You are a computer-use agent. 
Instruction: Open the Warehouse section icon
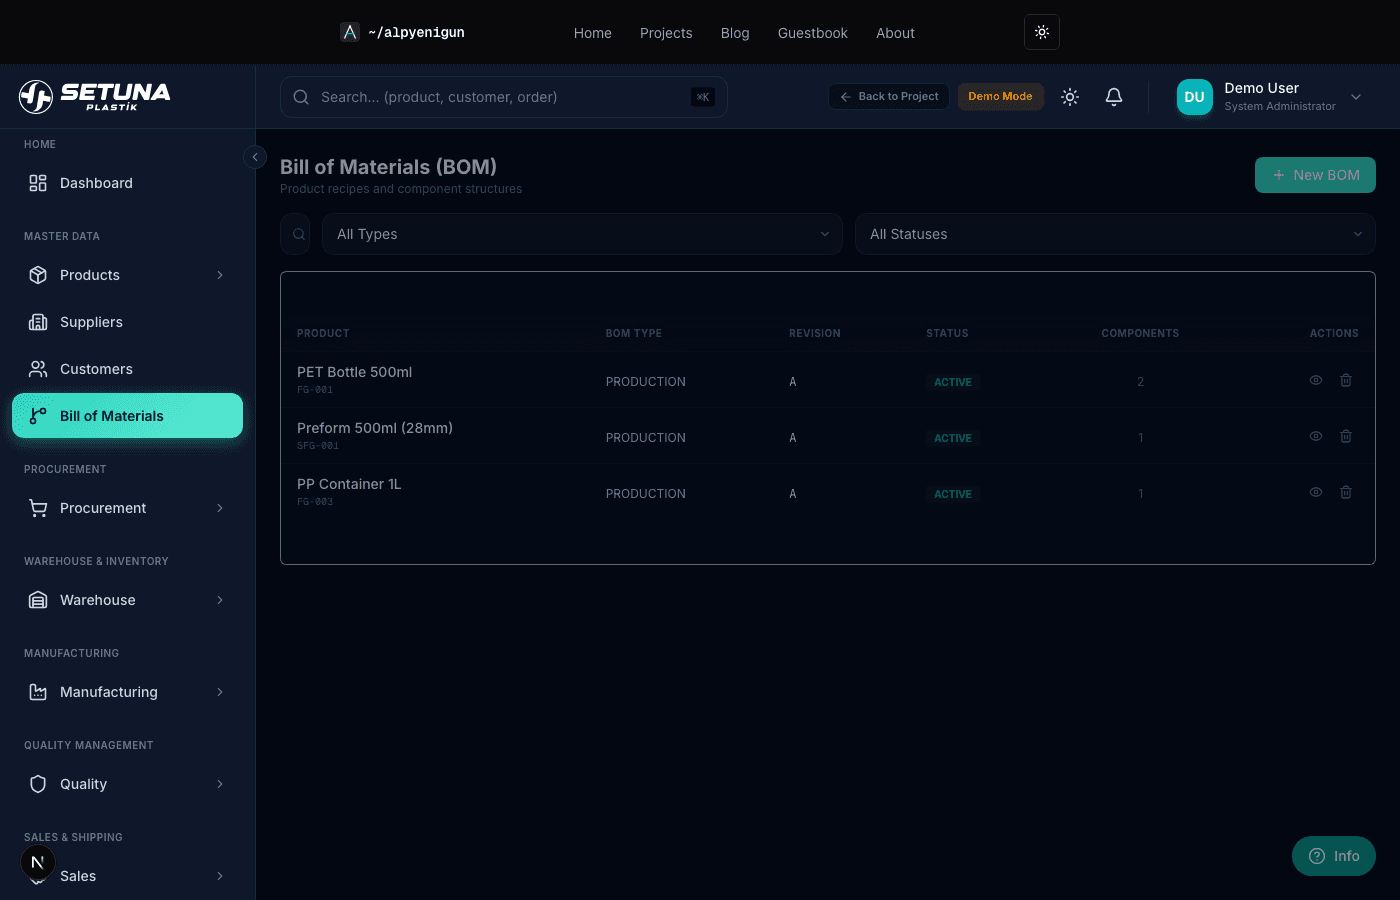[x=38, y=600]
